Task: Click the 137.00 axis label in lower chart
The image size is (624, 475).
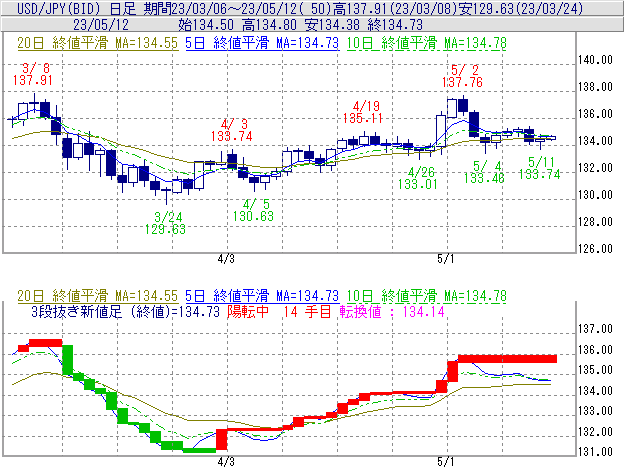Action: [x=595, y=329]
